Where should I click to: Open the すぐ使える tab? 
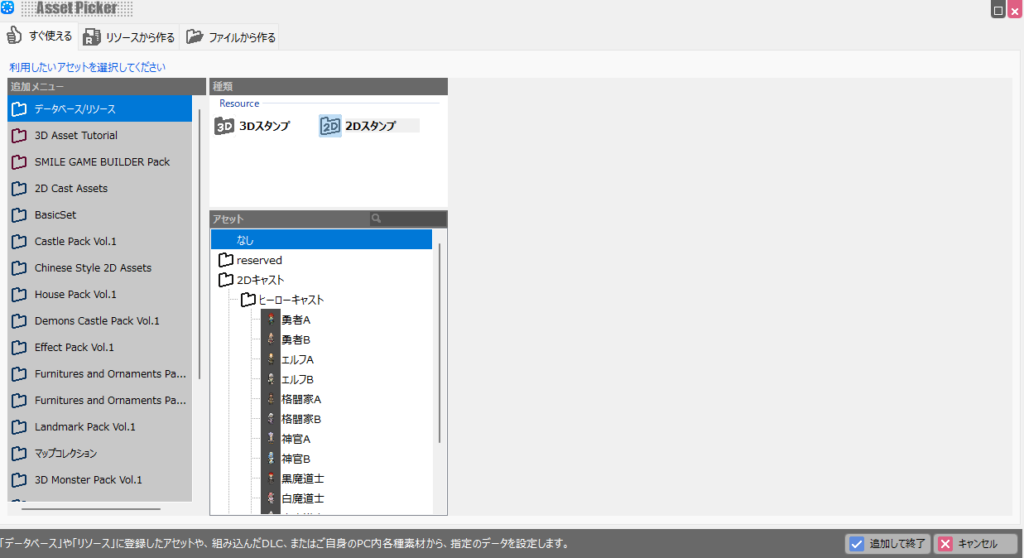pos(40,37)
